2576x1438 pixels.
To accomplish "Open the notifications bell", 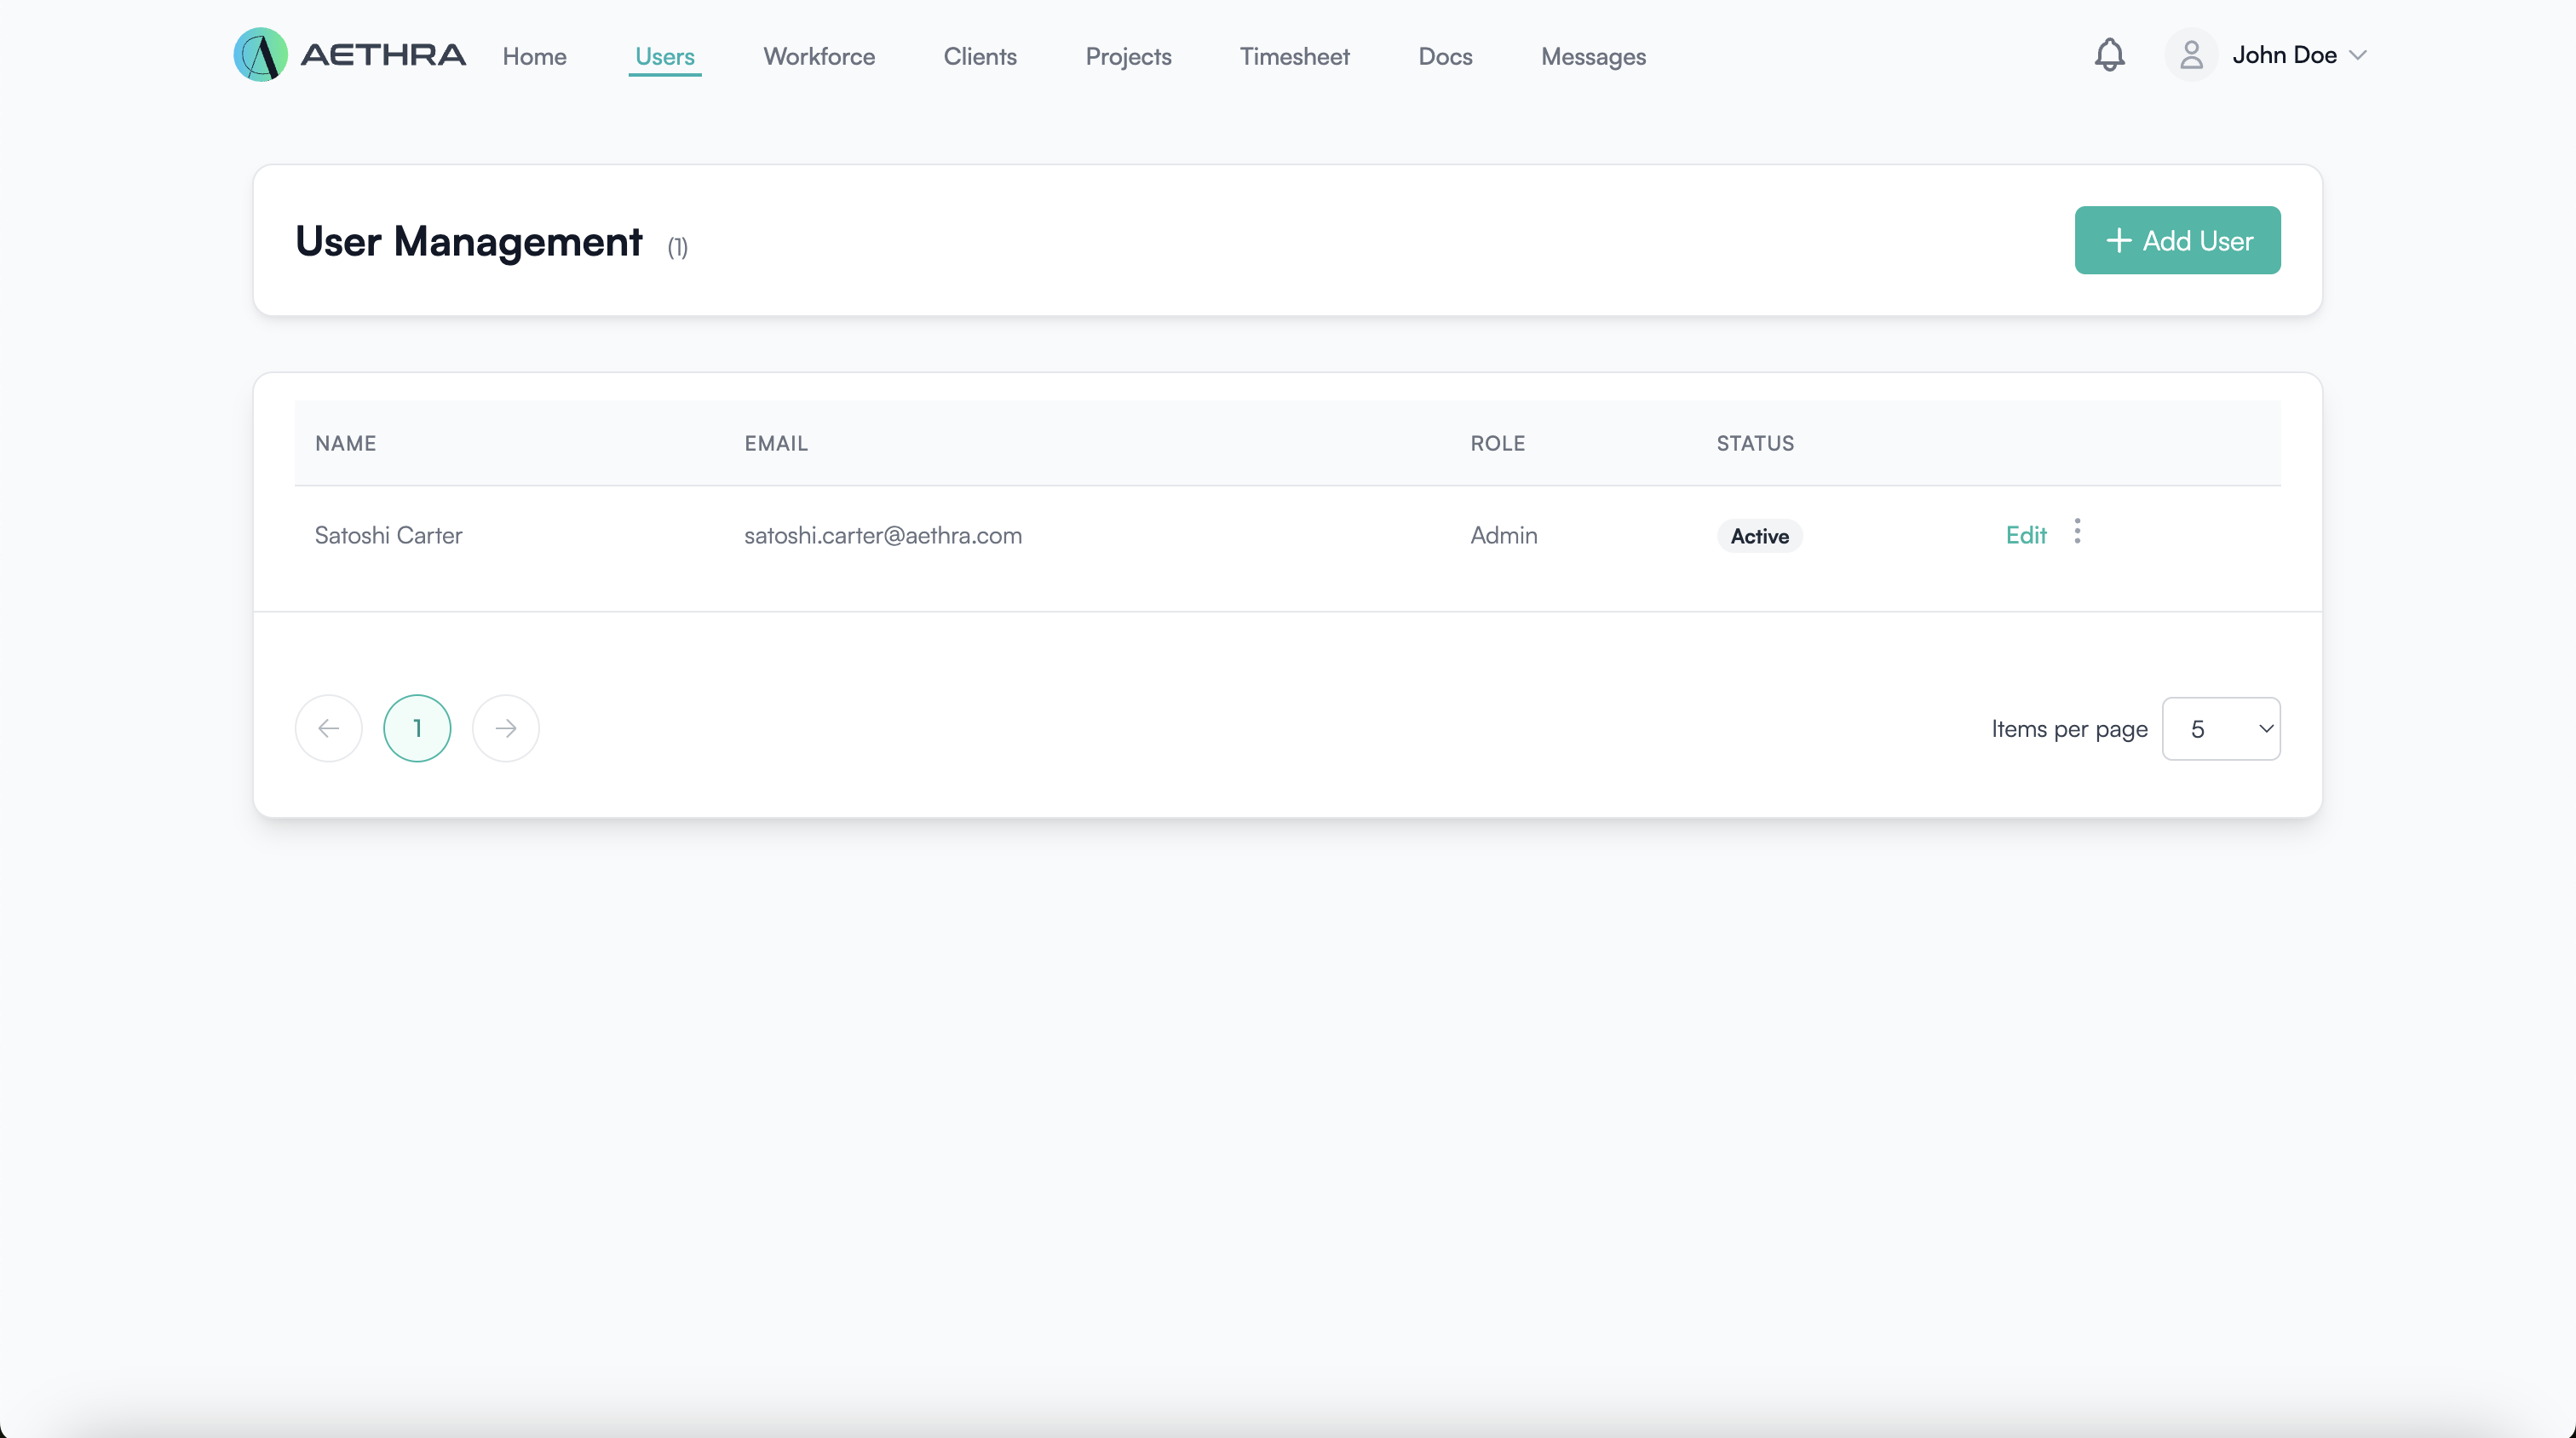I will (x=2109, y=55).
